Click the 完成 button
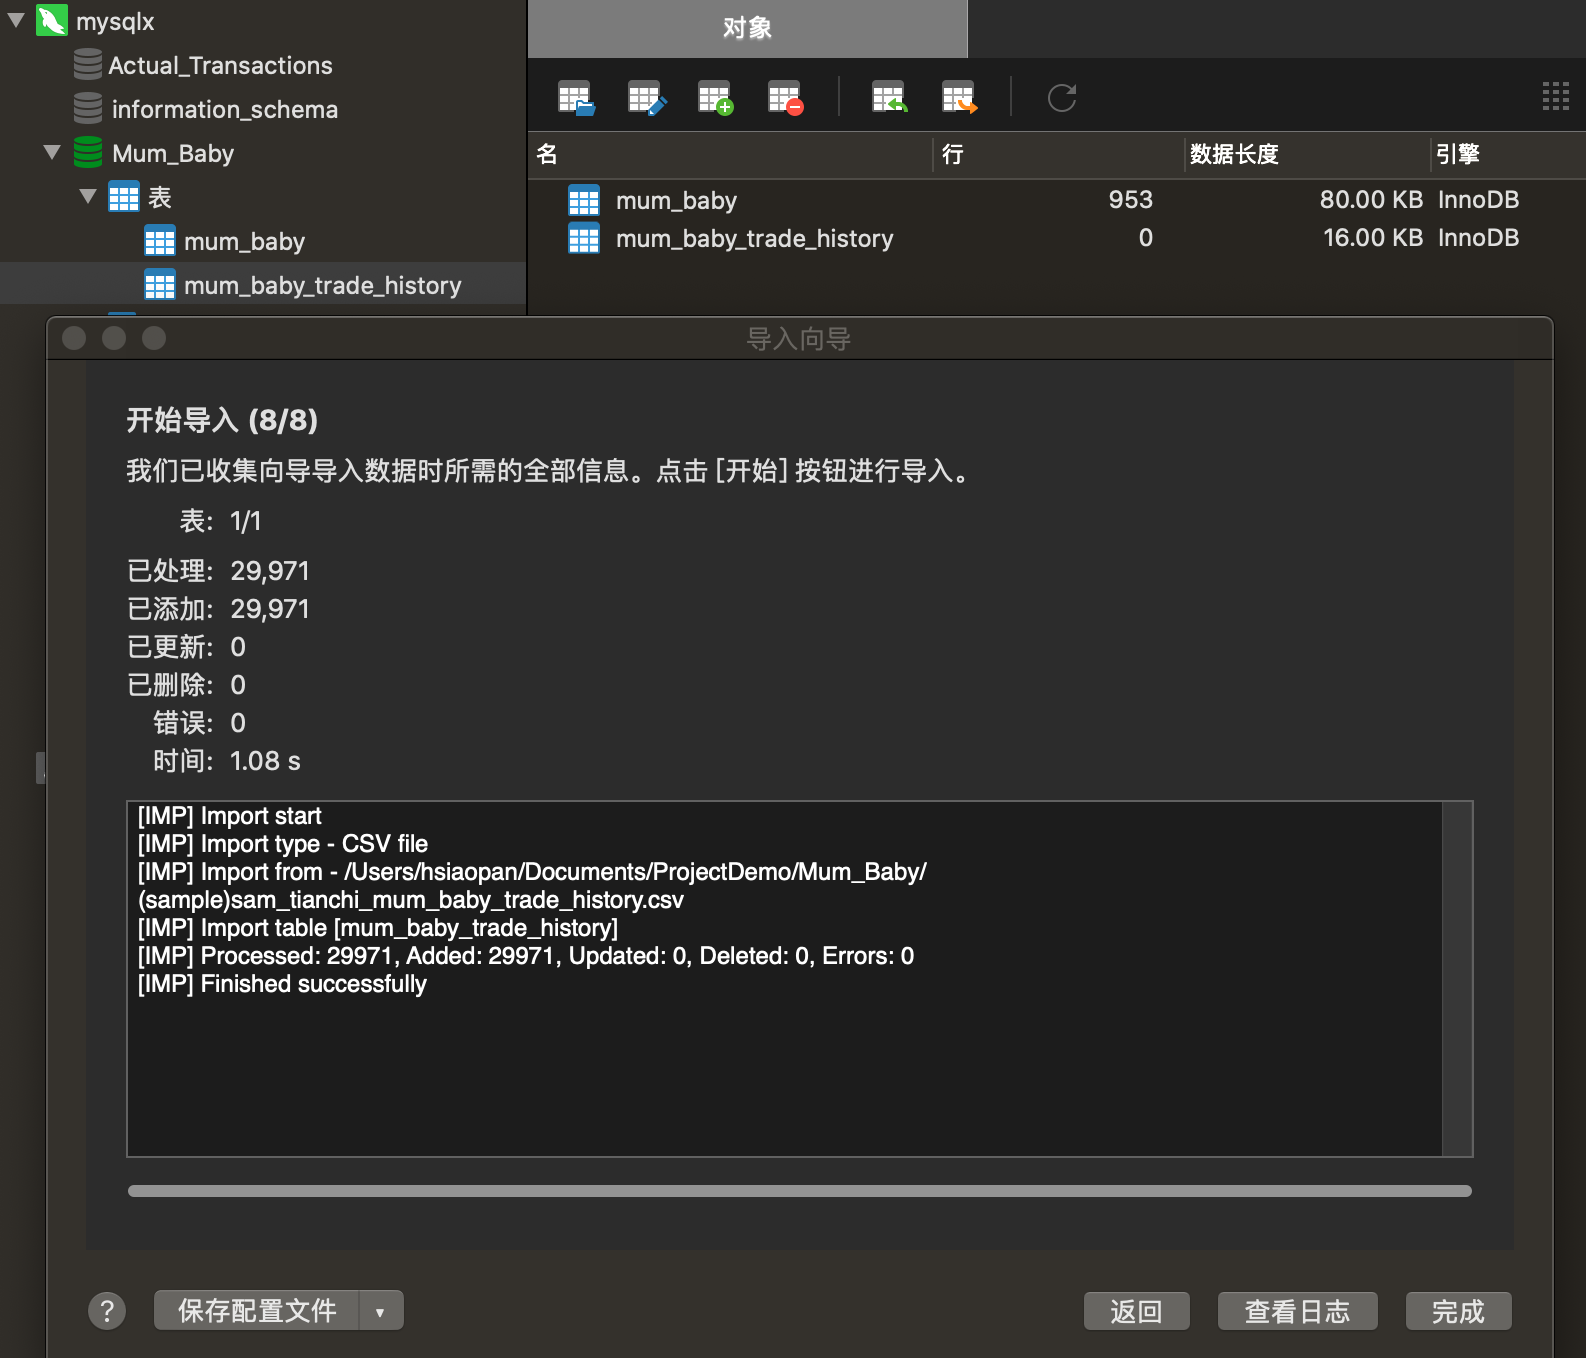Viewport: 1586px width, 1358px height. [x=1458, y=1311]
